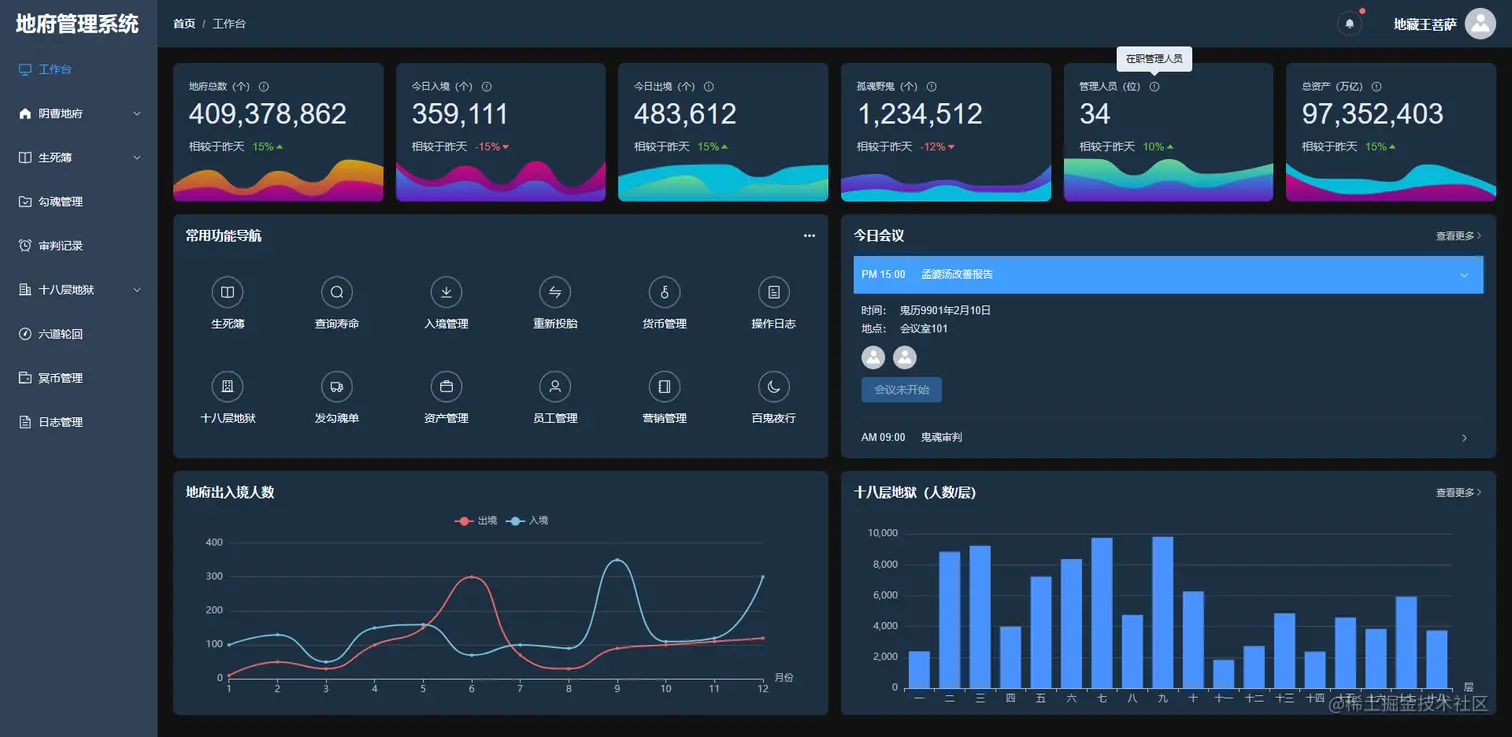The image size is (1512, 737).
Task: Click 查看更多 link in 今日会议
Action: [1459, 236]
